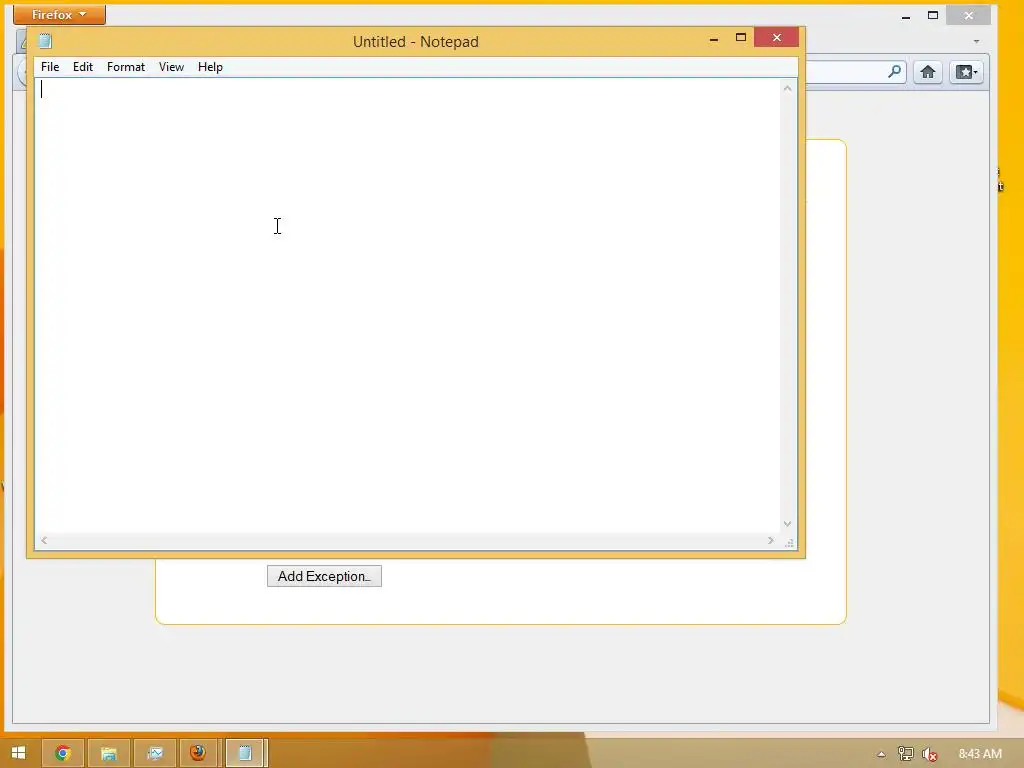Open the Firefox orange menu button
Image resolution: width=1024 pixels, height=768 pixels.
[x=59, y=14]
